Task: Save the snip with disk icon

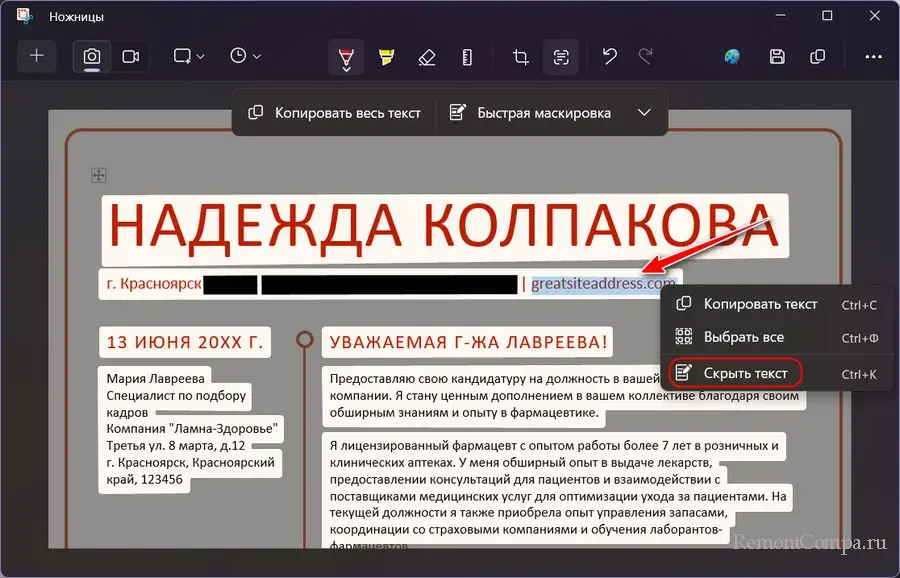Action: point(777,57)
